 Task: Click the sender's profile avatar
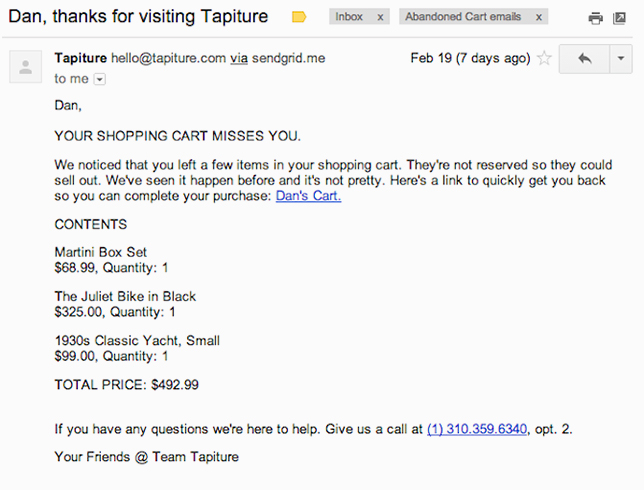pyautogui.click(x=25, y=67)
